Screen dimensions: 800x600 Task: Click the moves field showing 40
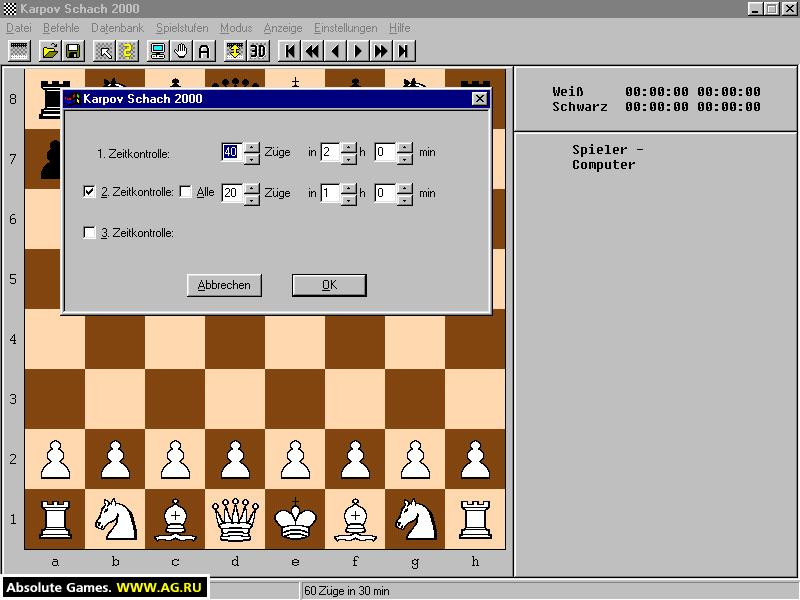(x=233, y=153)
